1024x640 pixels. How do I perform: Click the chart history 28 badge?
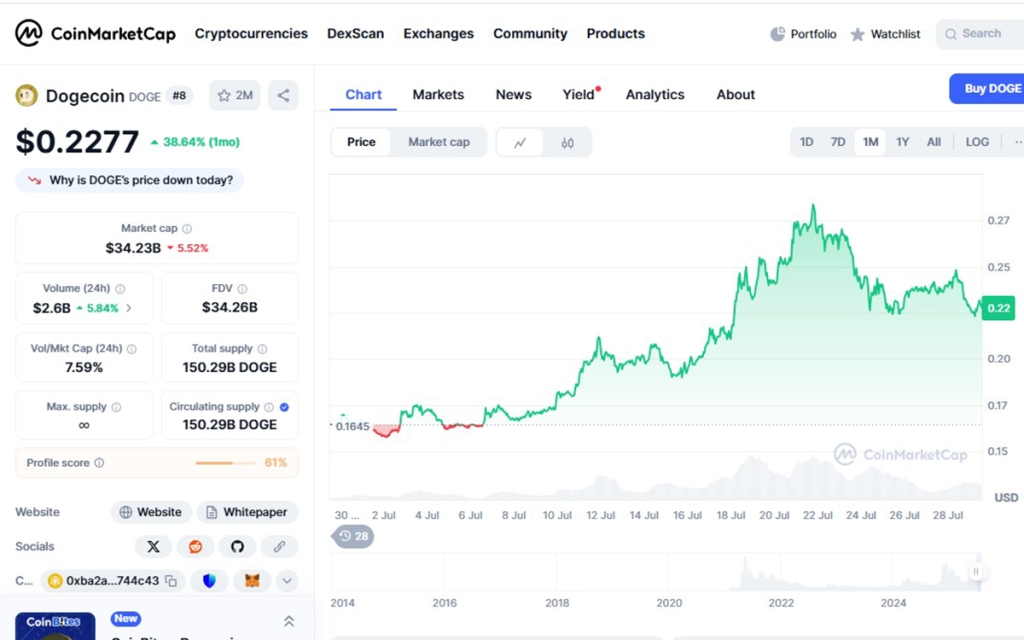pos(353,536)
